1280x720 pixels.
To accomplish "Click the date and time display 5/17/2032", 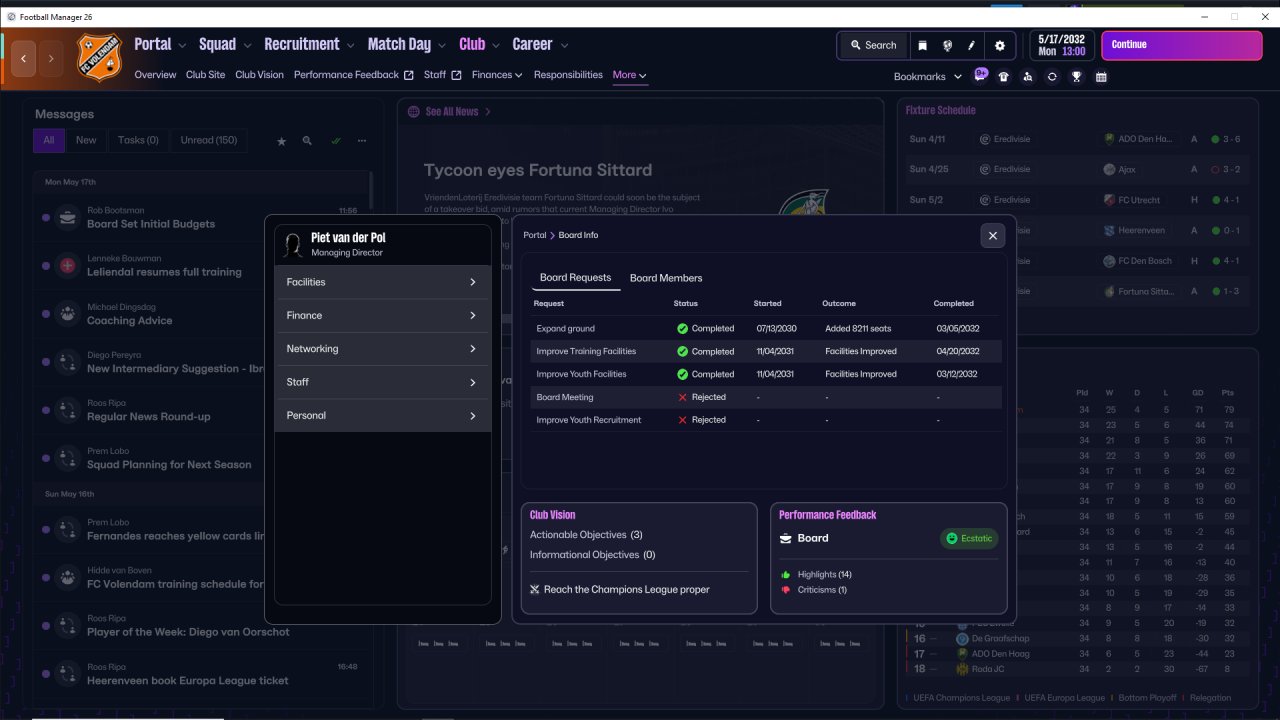I will (1060, 45).
